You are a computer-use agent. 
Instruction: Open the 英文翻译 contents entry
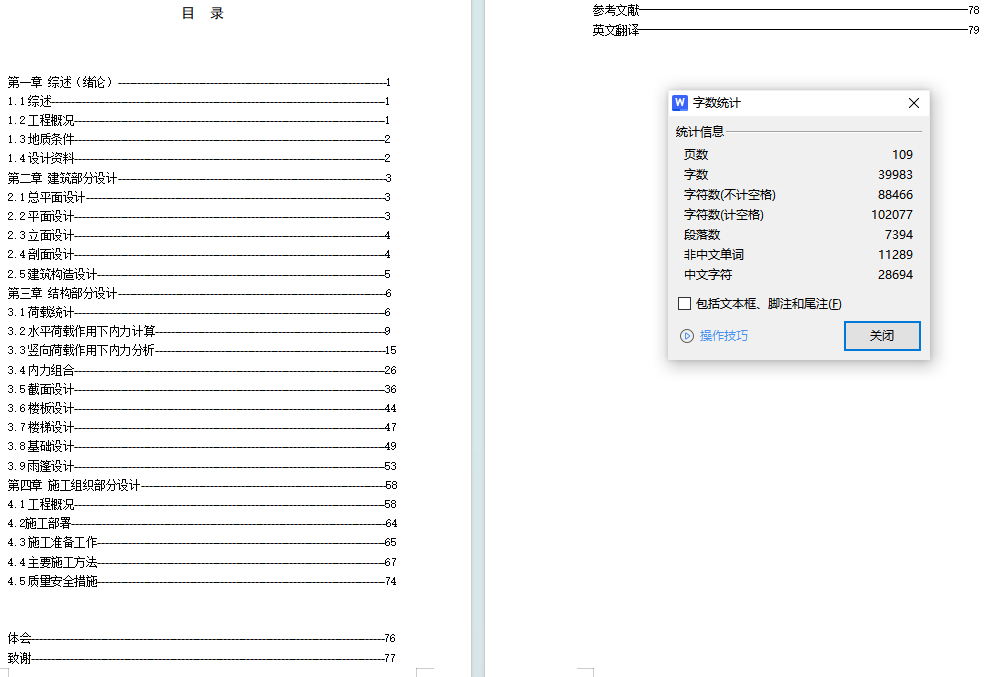(x=615, y=30)
